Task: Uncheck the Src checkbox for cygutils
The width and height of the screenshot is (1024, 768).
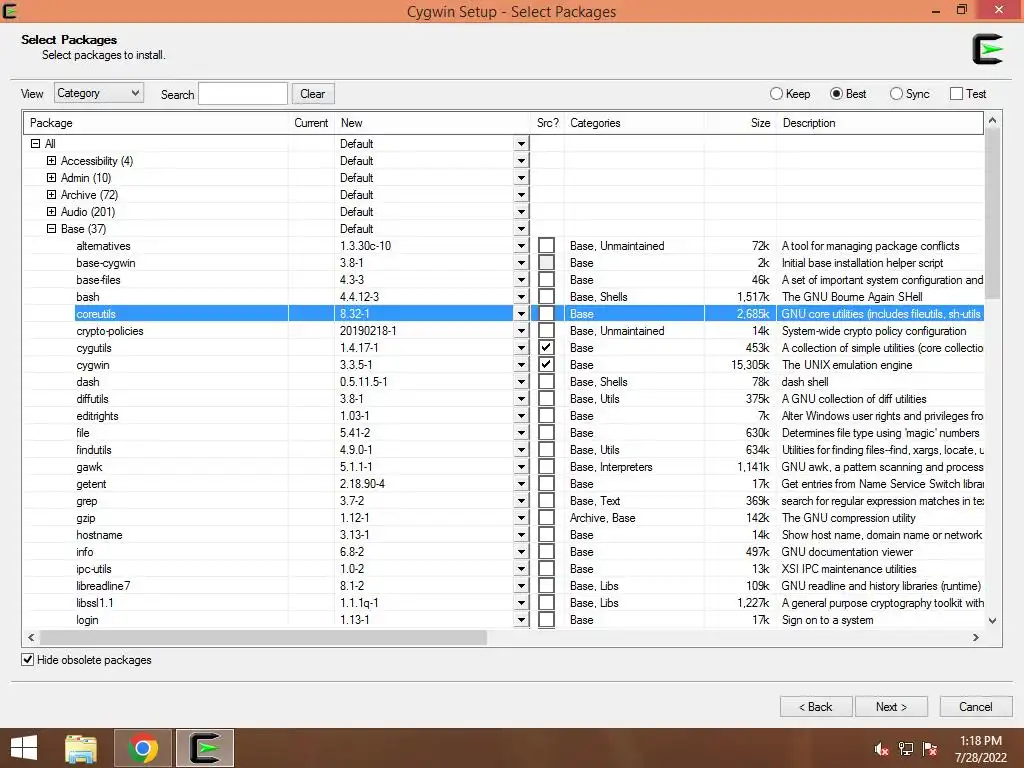Action: 547,347
